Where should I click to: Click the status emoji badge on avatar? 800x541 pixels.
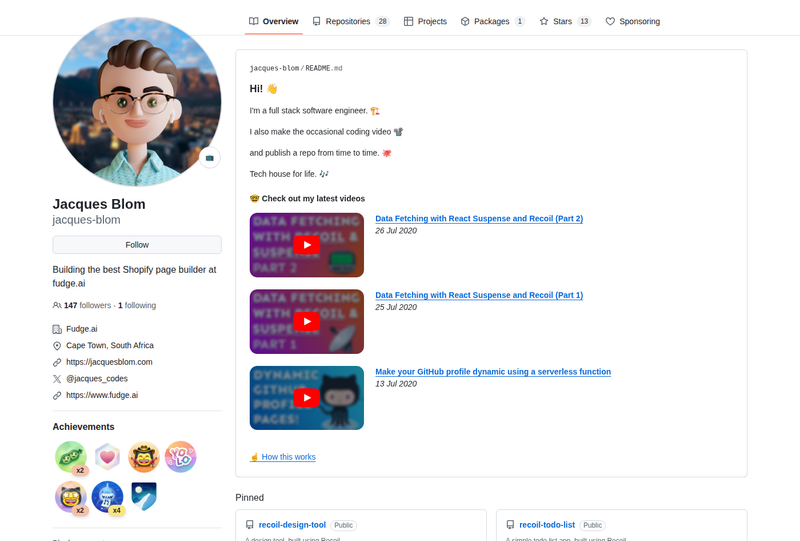click(x=210, y=158)
